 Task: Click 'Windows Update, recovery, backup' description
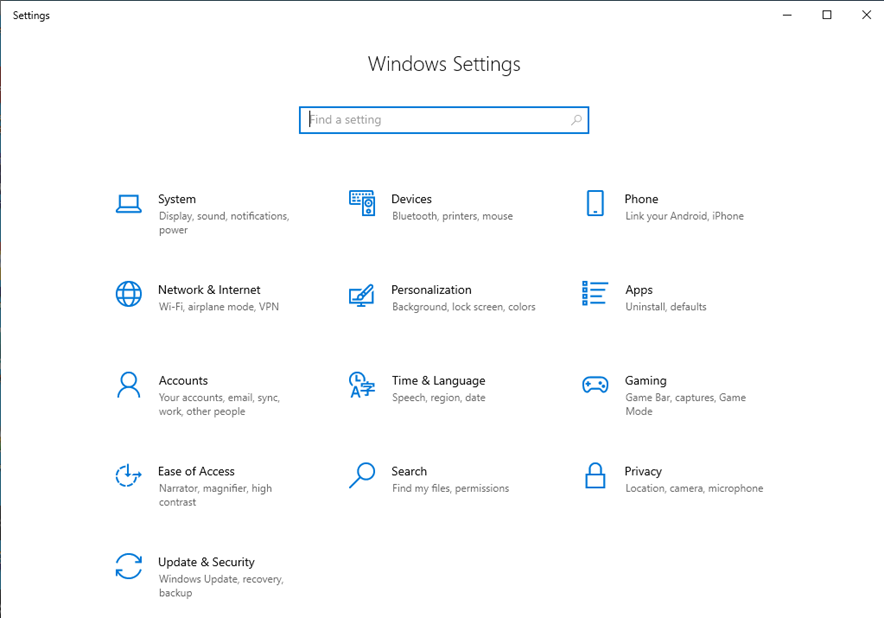[221, 586]
